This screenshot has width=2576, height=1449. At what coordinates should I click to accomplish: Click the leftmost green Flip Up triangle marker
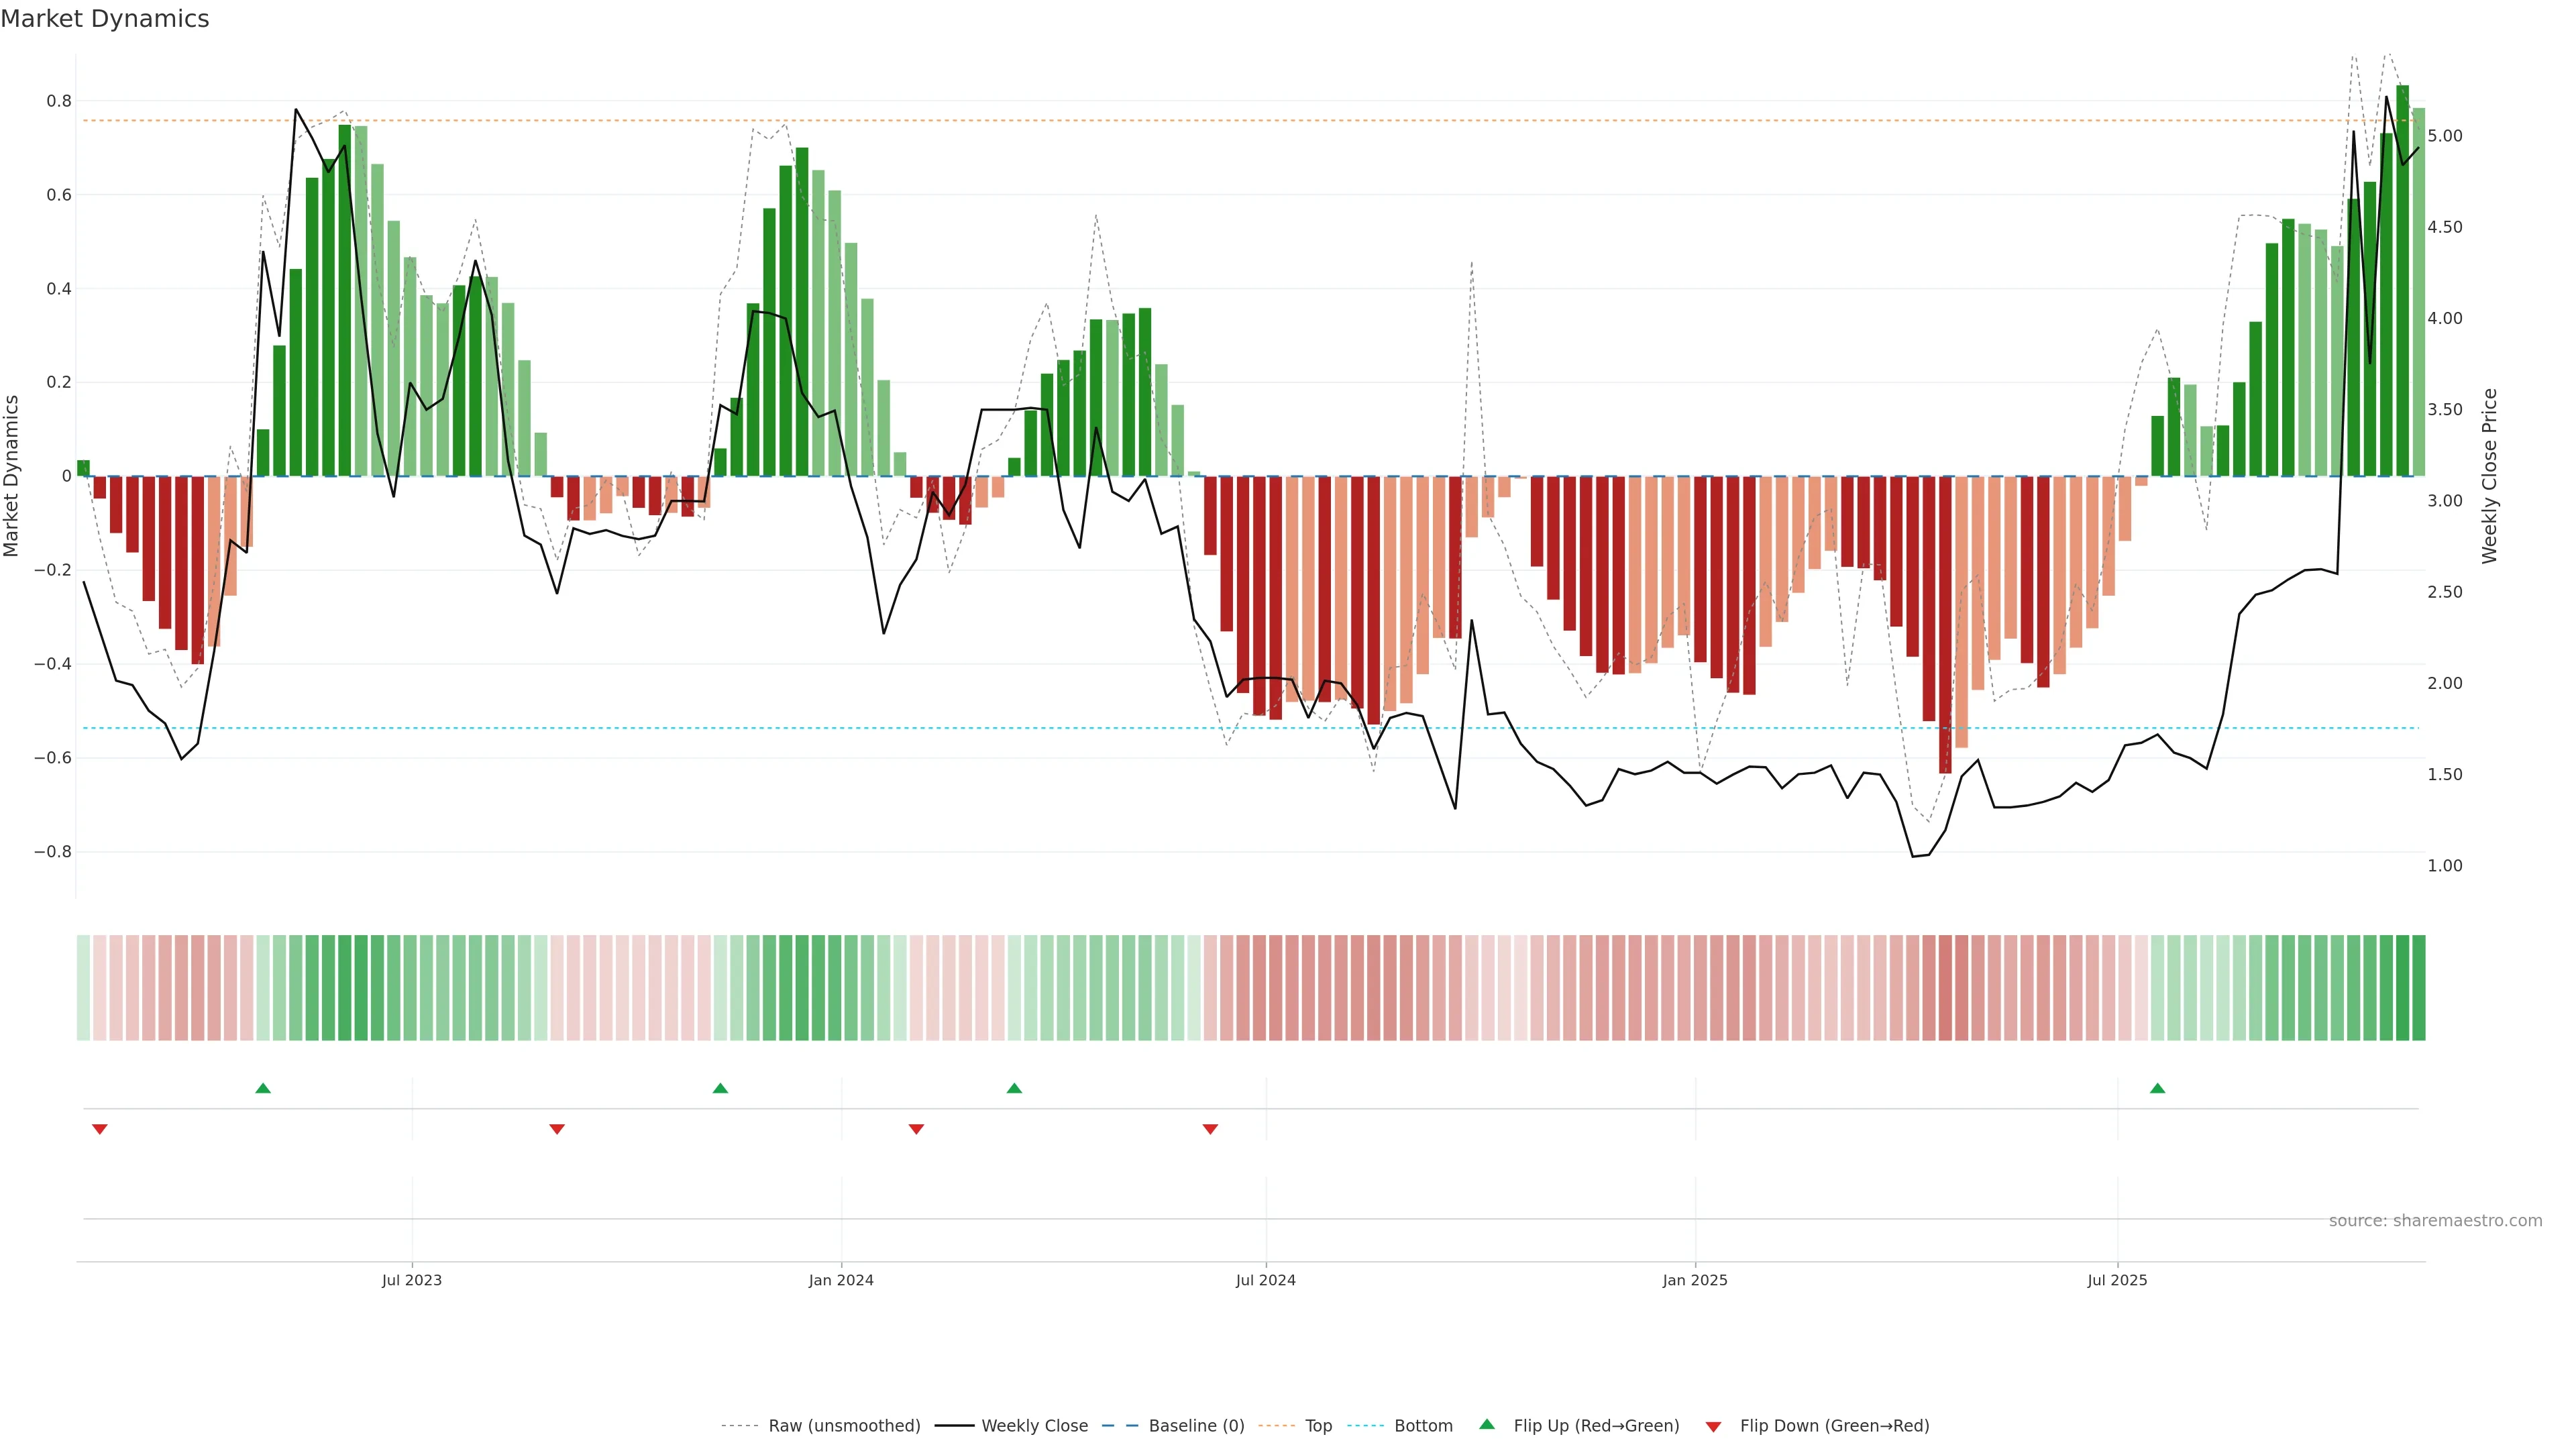[263, 1088]
